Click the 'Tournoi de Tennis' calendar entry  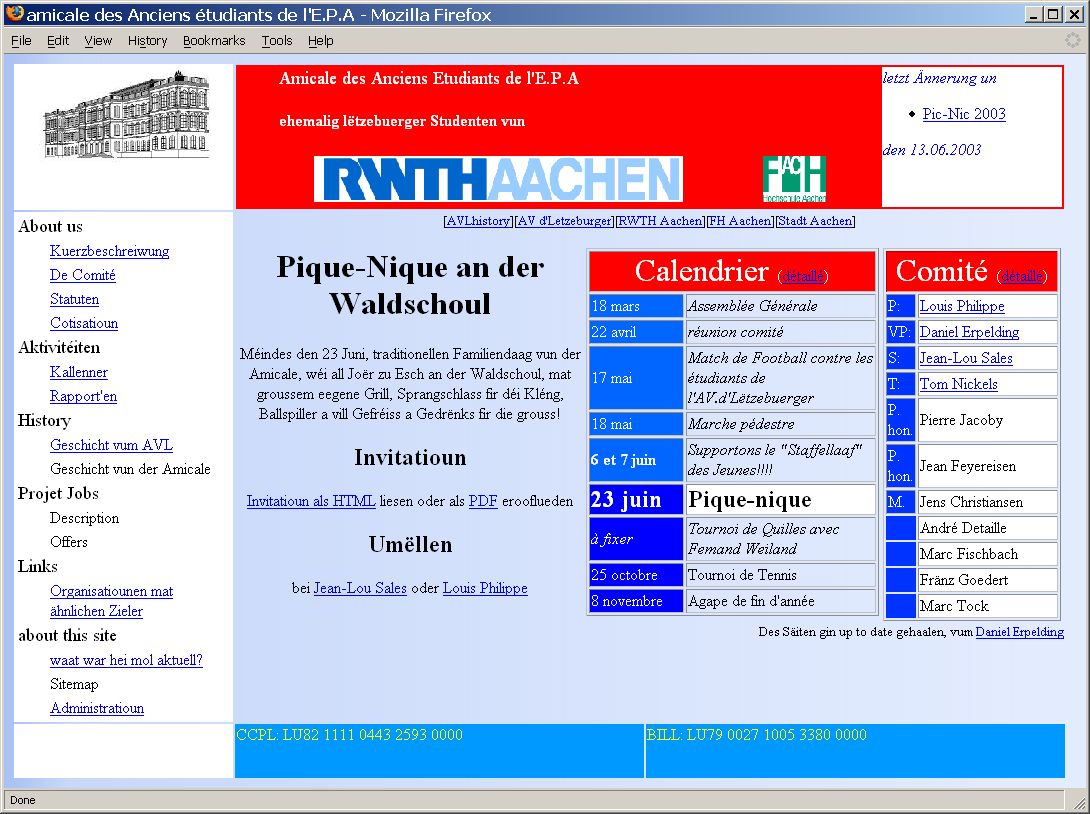(x=780, y=575)
